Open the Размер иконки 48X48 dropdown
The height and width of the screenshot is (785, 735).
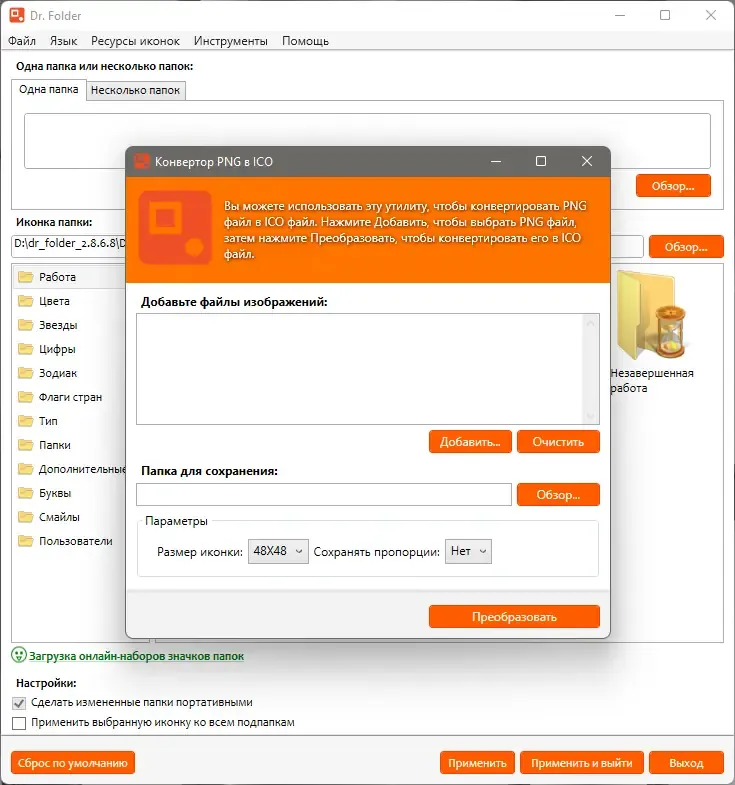[x=278, y=551]
